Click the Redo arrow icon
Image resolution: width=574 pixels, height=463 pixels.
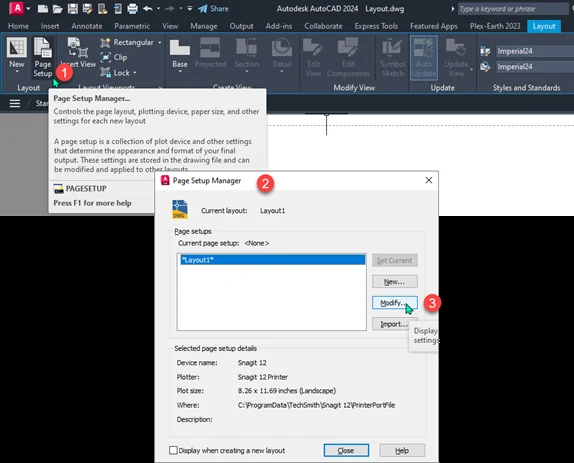pyautogui.click(x=169, y=8)
